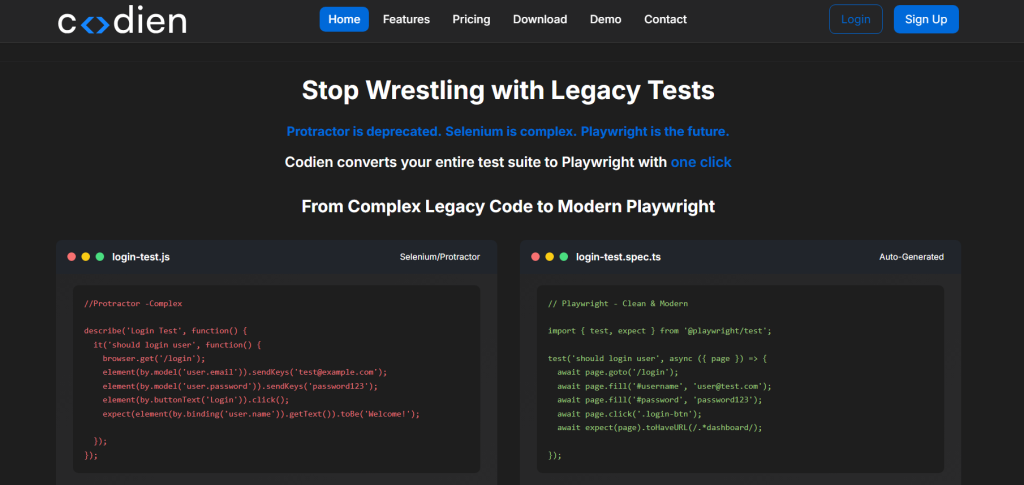Click yellow dot on login-test.js window
1024x485 pixels.
tap(86, 257)
